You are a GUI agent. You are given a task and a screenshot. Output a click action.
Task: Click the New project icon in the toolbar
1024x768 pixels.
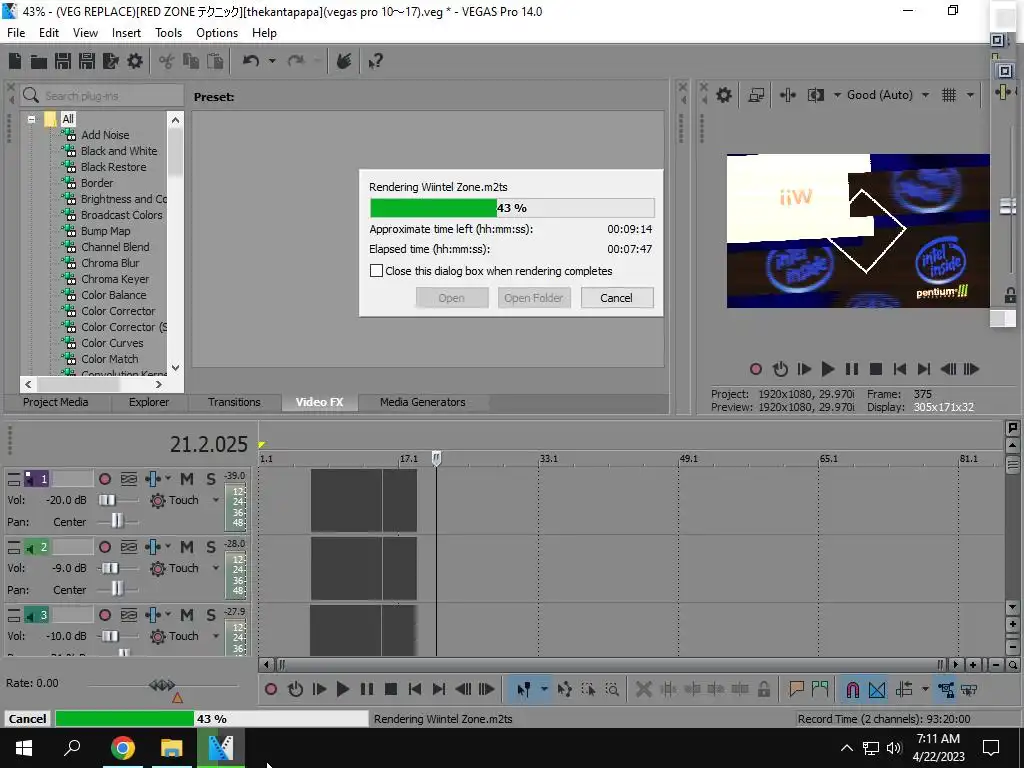point(15,61)
